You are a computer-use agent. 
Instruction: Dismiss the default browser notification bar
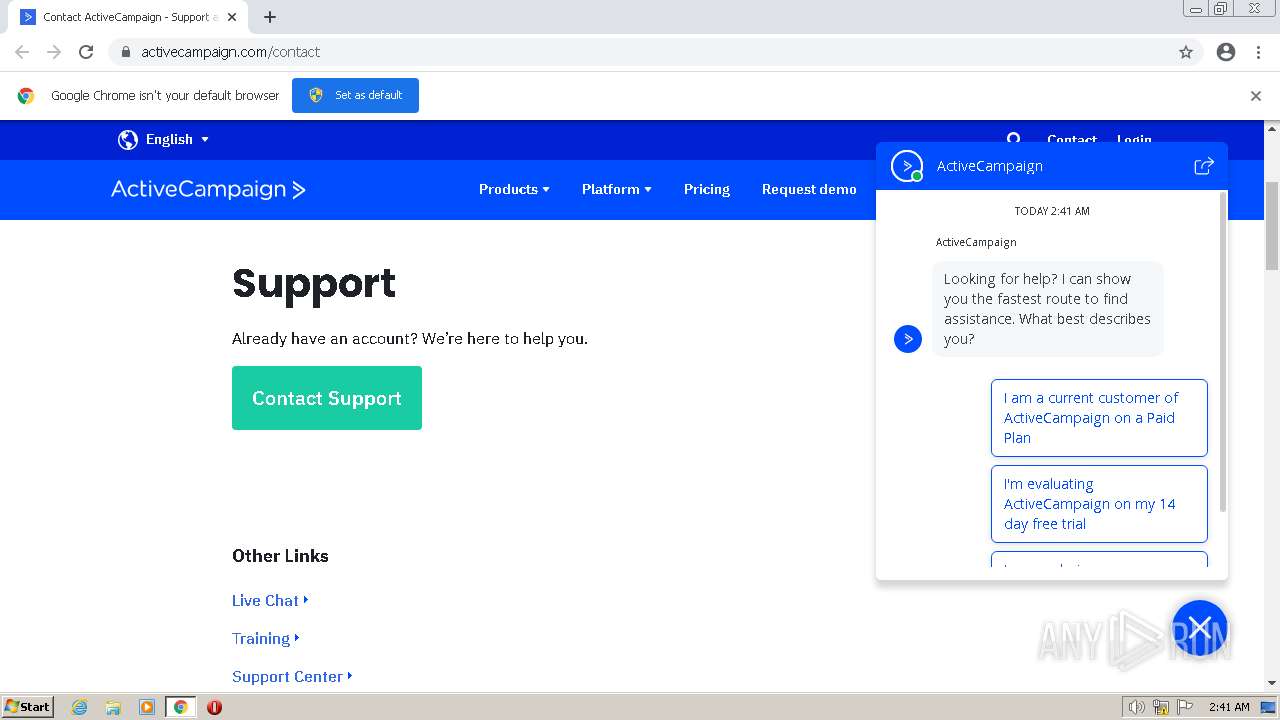[1256, 96]
